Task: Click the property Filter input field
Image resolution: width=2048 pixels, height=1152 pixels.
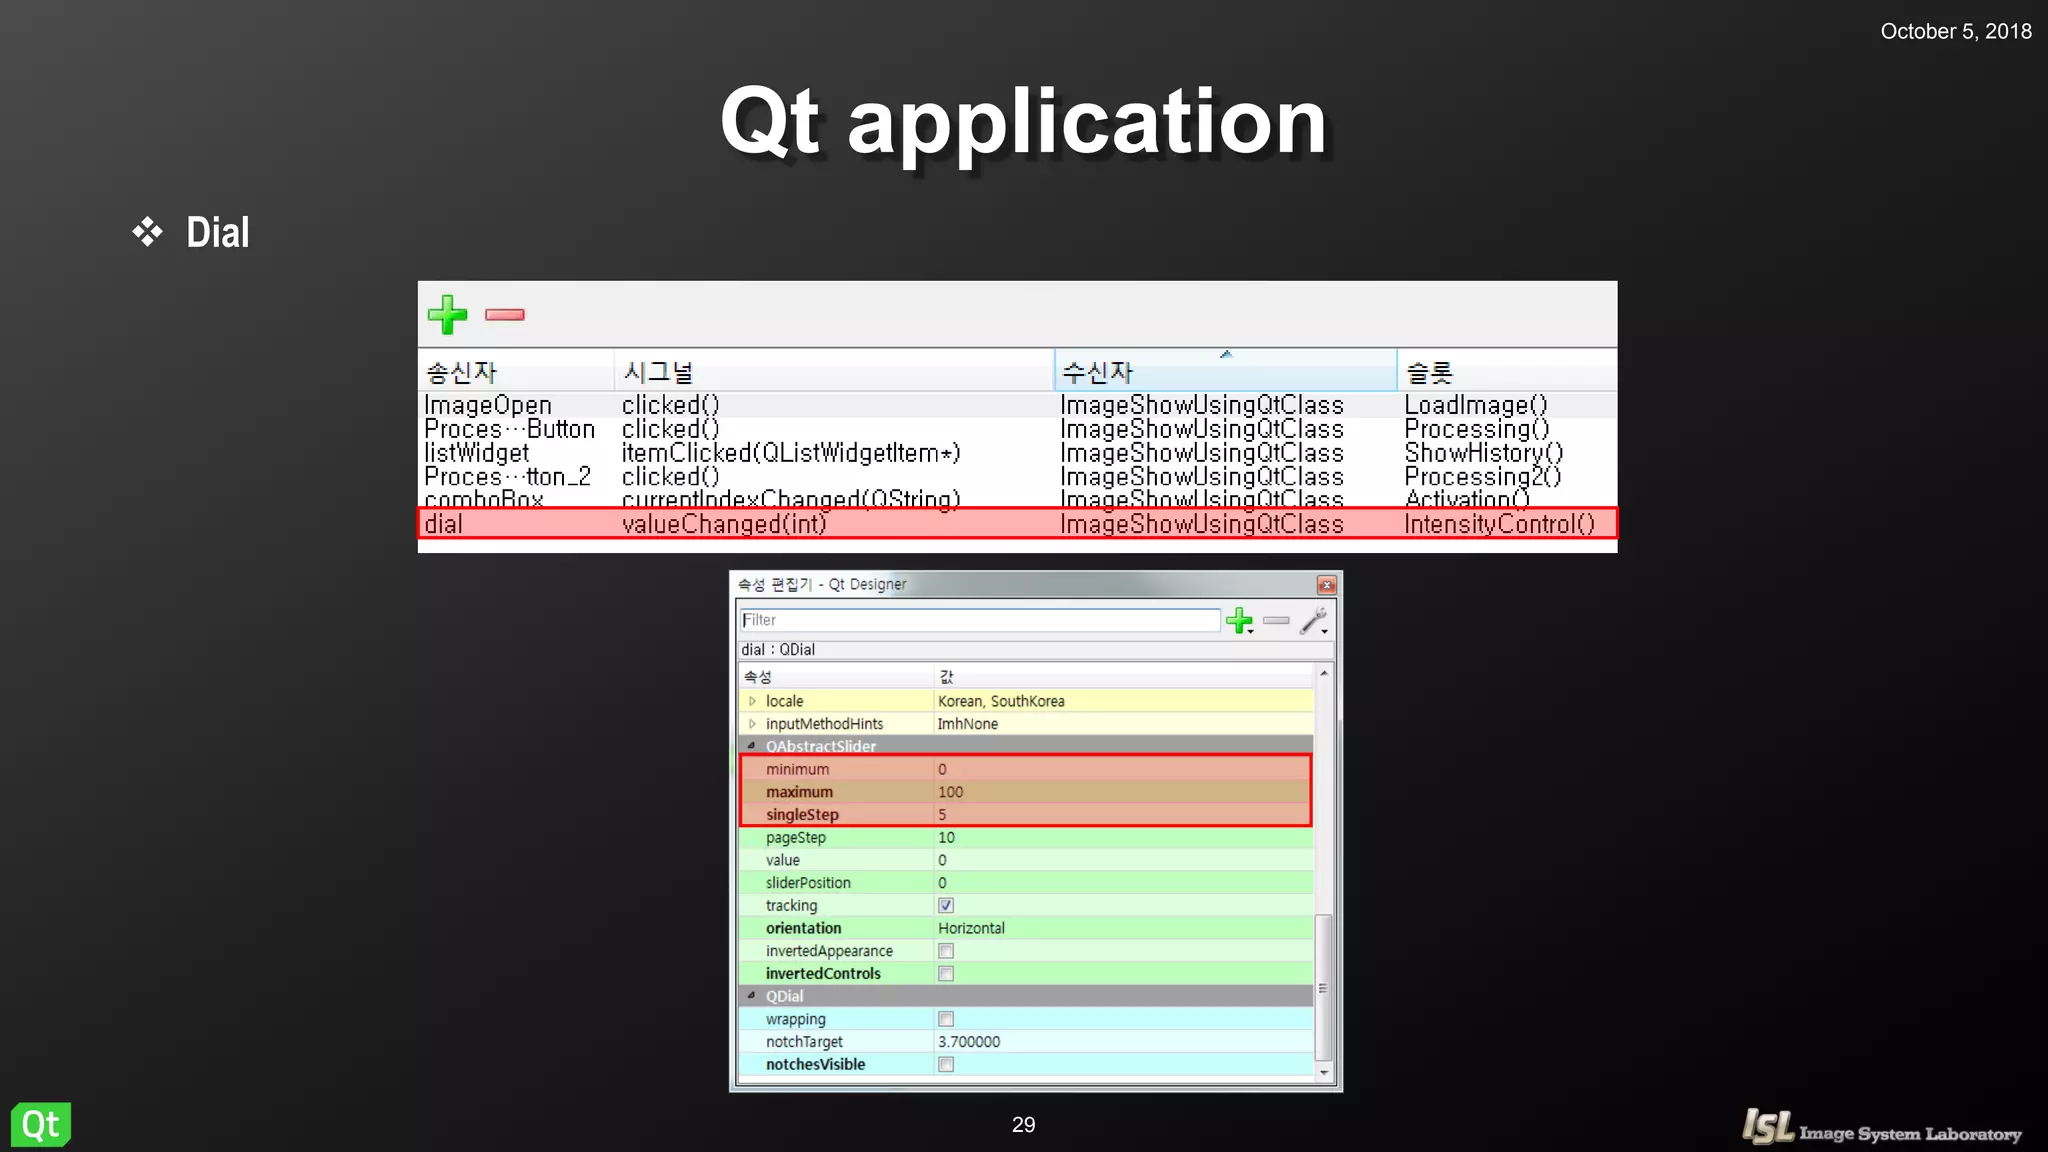Action: click(978, 620)
